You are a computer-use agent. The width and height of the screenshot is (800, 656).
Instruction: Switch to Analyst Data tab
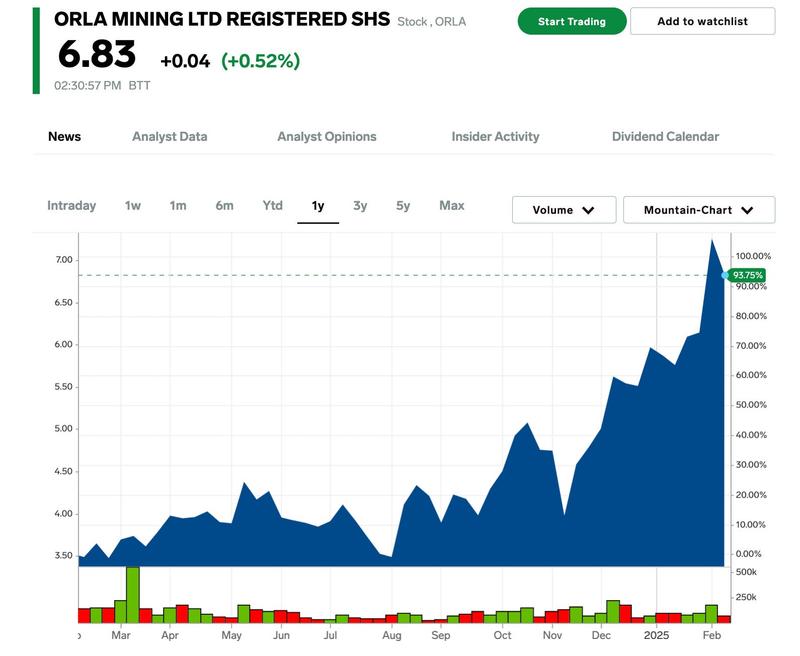pyautogui.click(x=169, y=136)
